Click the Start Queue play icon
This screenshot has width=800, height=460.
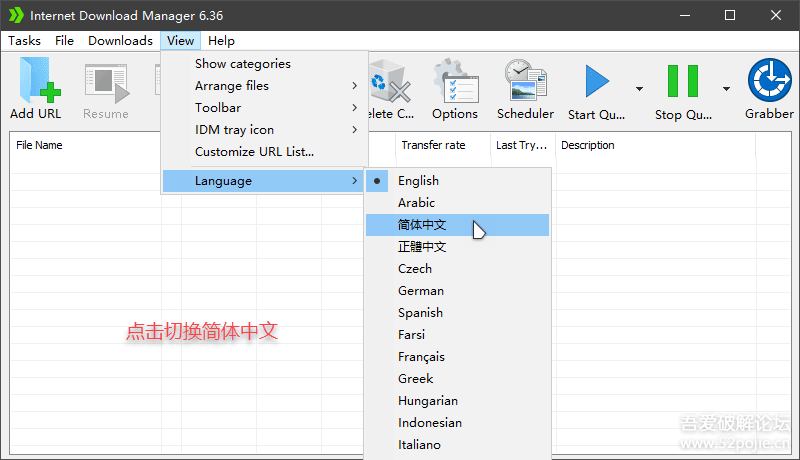pyautogui.click(x=597, y=81)
